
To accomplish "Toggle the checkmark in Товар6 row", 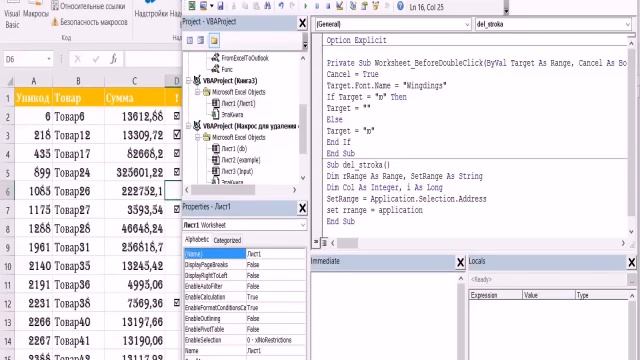I will coord(177,116).
